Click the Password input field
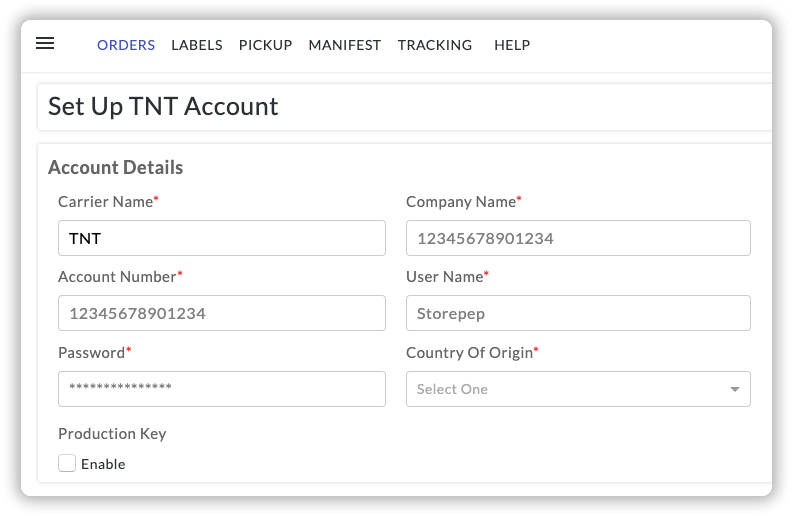Image resolution: width=793 pixels, height=516 pixels. coord(222,389)
